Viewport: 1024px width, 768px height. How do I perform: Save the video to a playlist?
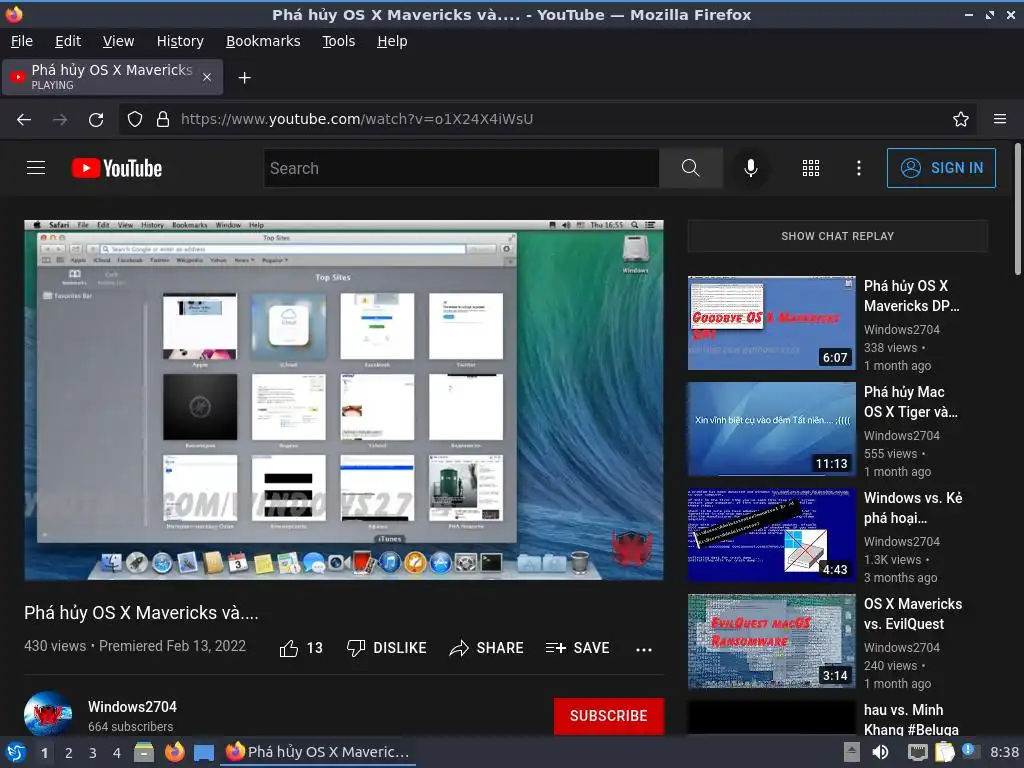pyautogui.click(x=577, y=648)
